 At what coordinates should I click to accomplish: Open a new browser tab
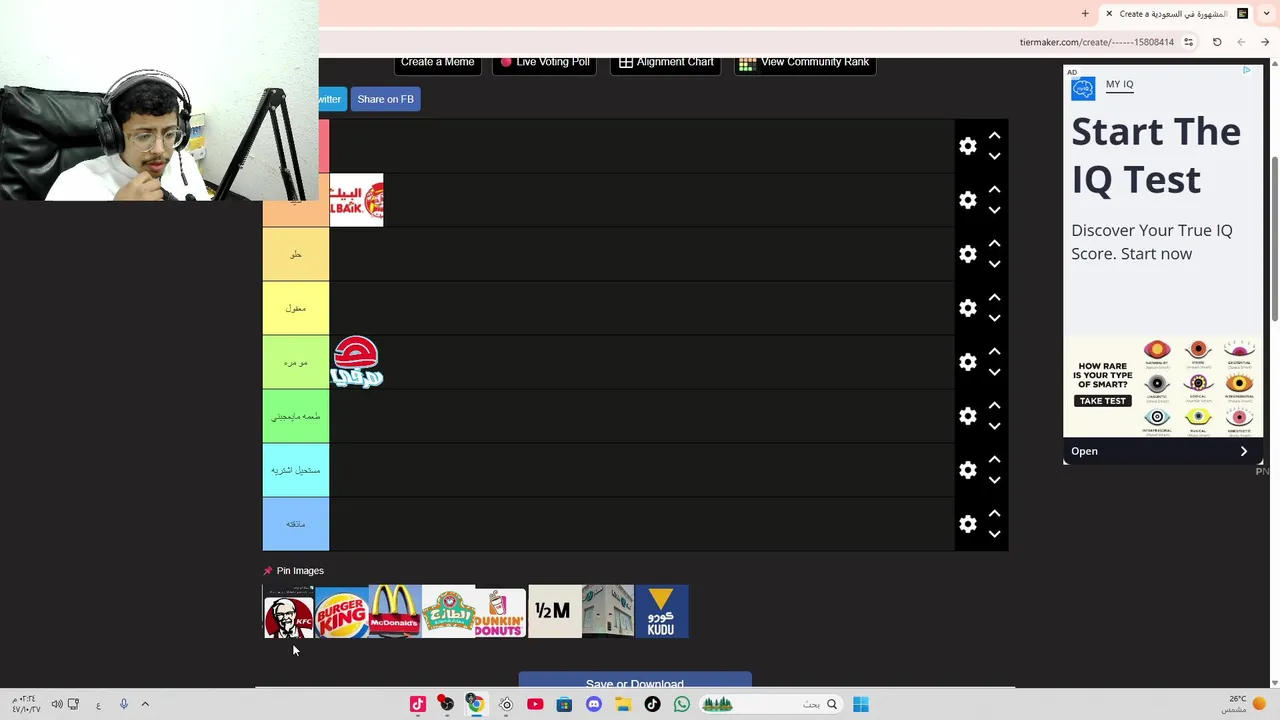(x=1085, y=14)
